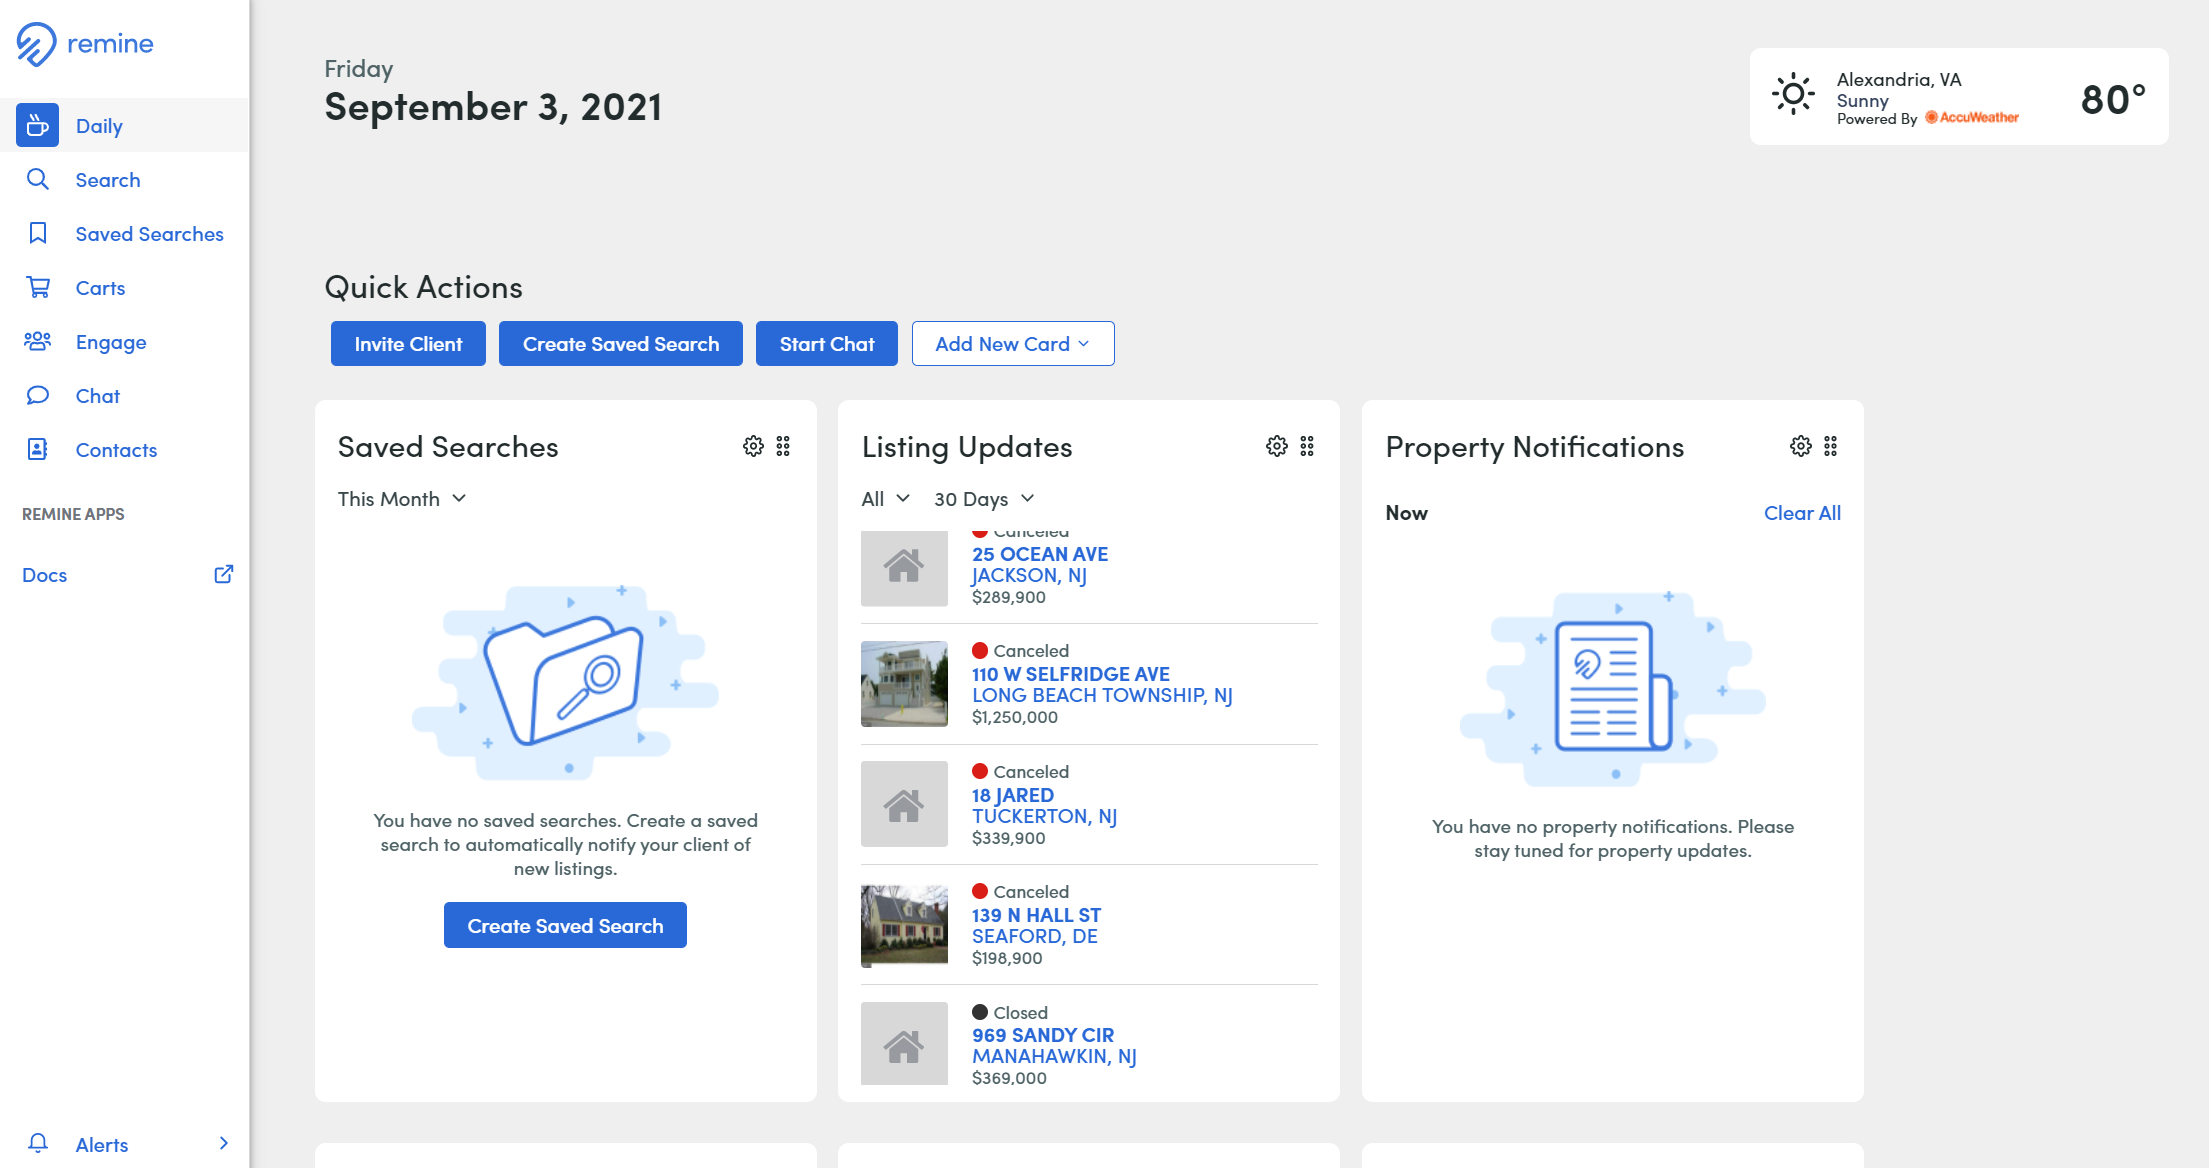Click the Remine logo
This screenshot has height=1168, width=2209.
tap(85, 44)
